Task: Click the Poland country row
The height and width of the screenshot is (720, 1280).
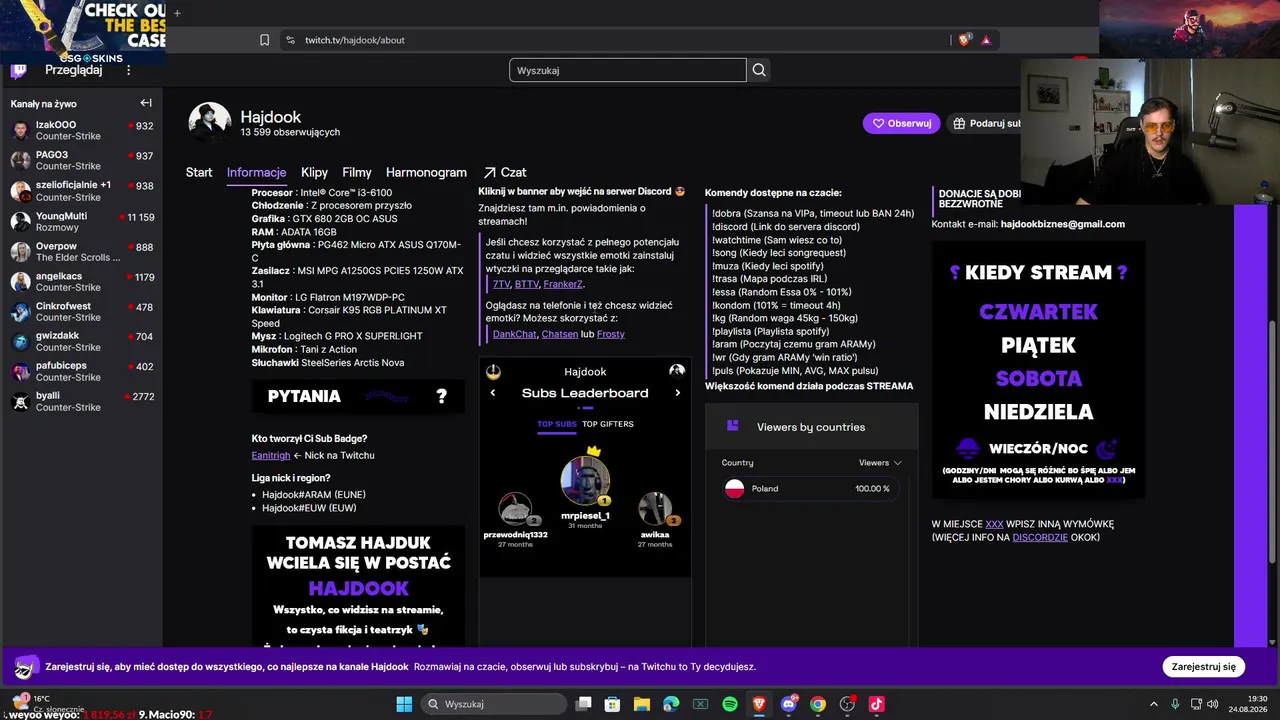Action: [x=811, y=489]
